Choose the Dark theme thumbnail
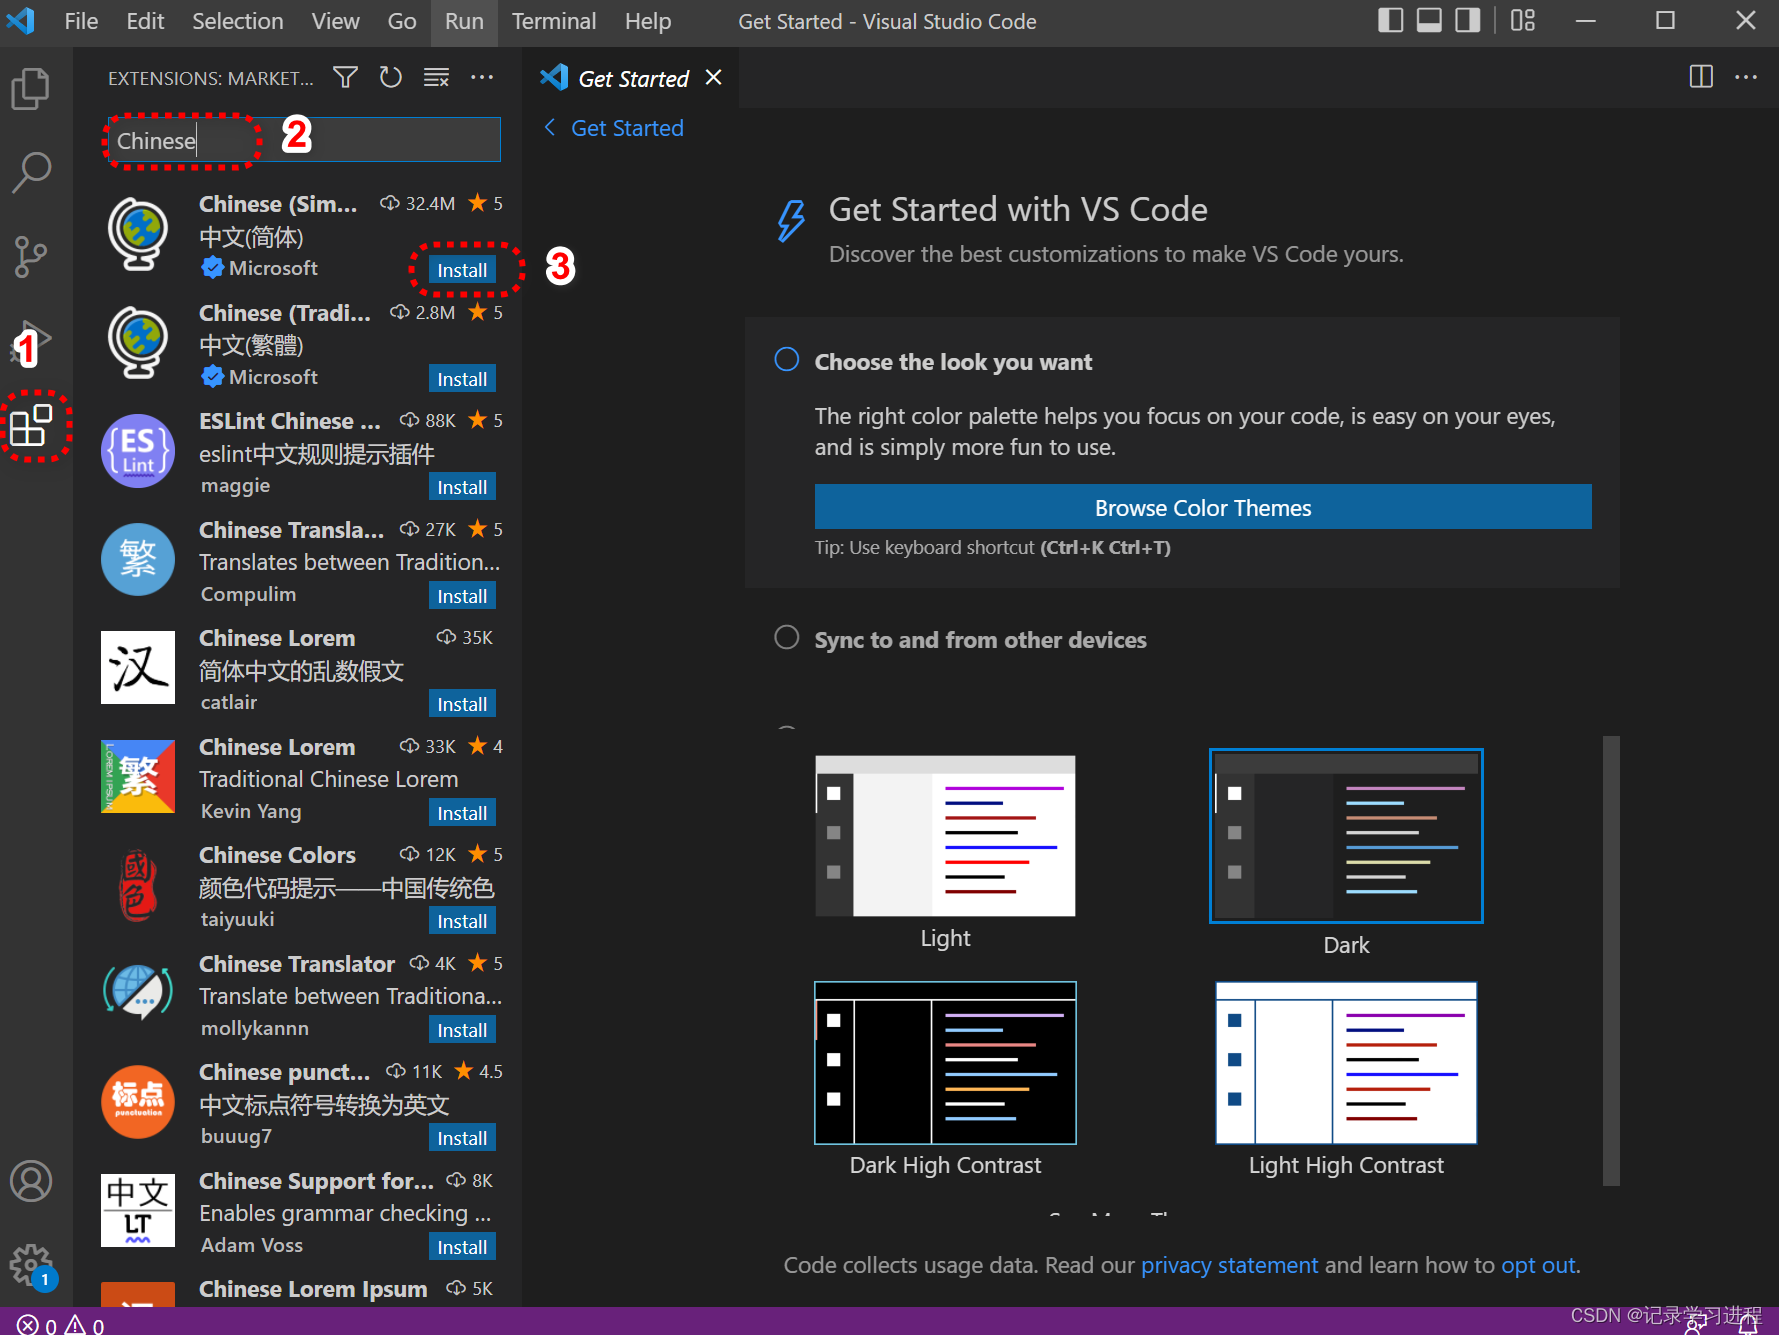This screenshot has width=1779, height=1335. coord(1346,836)
